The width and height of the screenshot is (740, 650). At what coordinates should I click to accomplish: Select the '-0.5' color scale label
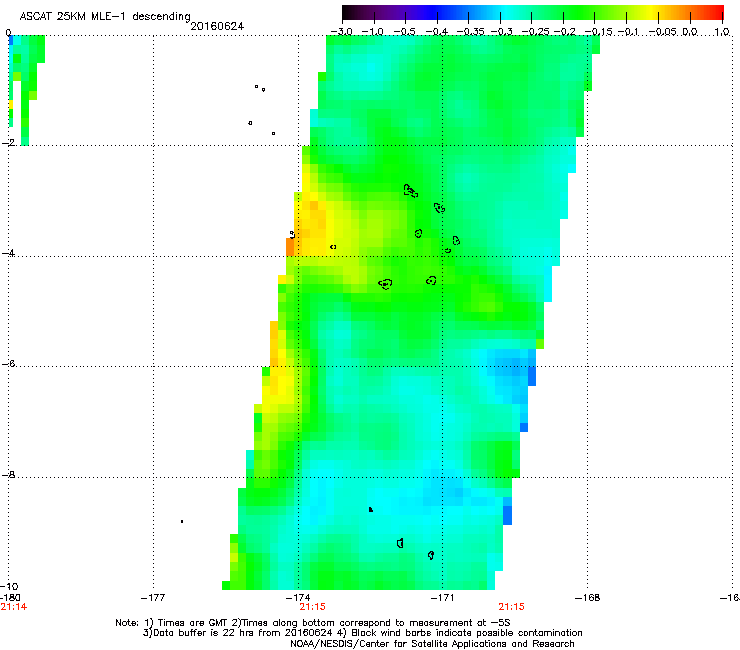coord(404,32)
